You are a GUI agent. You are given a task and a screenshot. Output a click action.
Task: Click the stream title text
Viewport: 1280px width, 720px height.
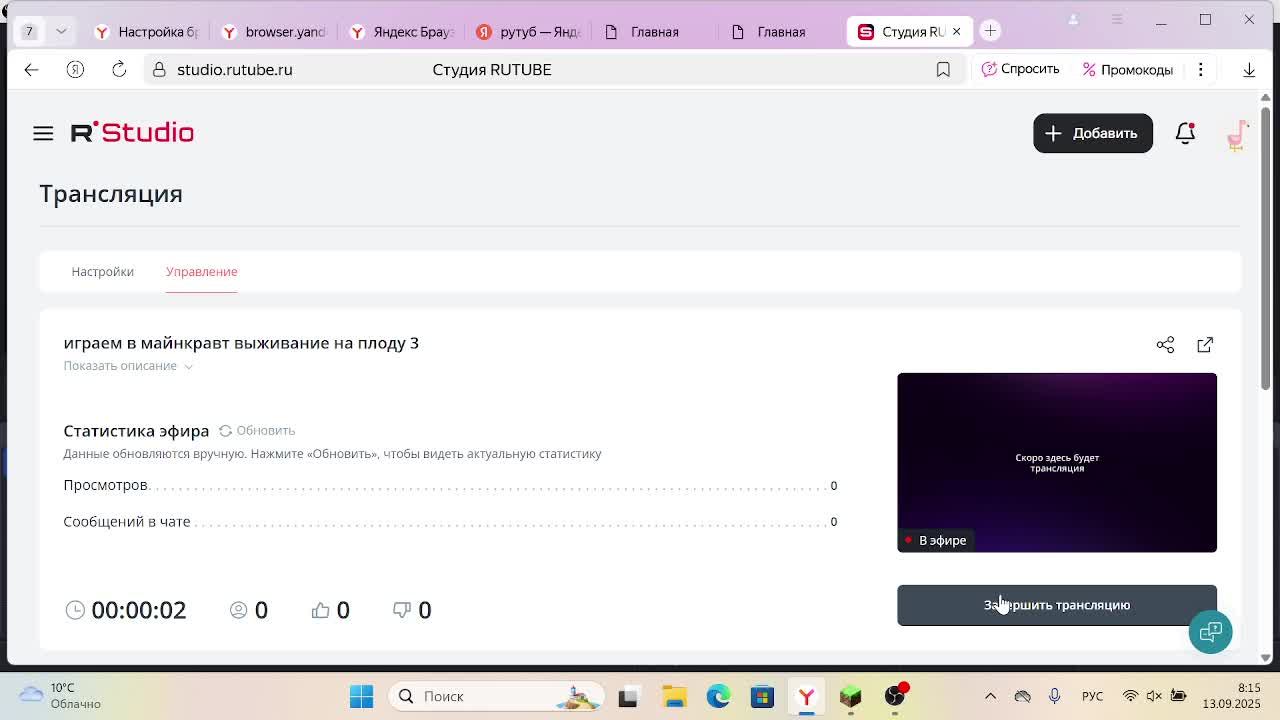coord(241,343)
